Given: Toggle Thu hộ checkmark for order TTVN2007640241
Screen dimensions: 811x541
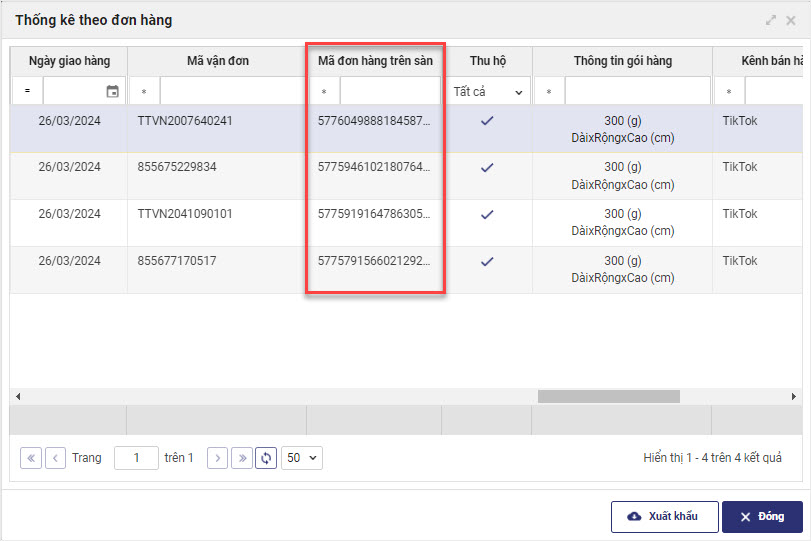Looking at the screenshot, I should [x=487, y=120].
